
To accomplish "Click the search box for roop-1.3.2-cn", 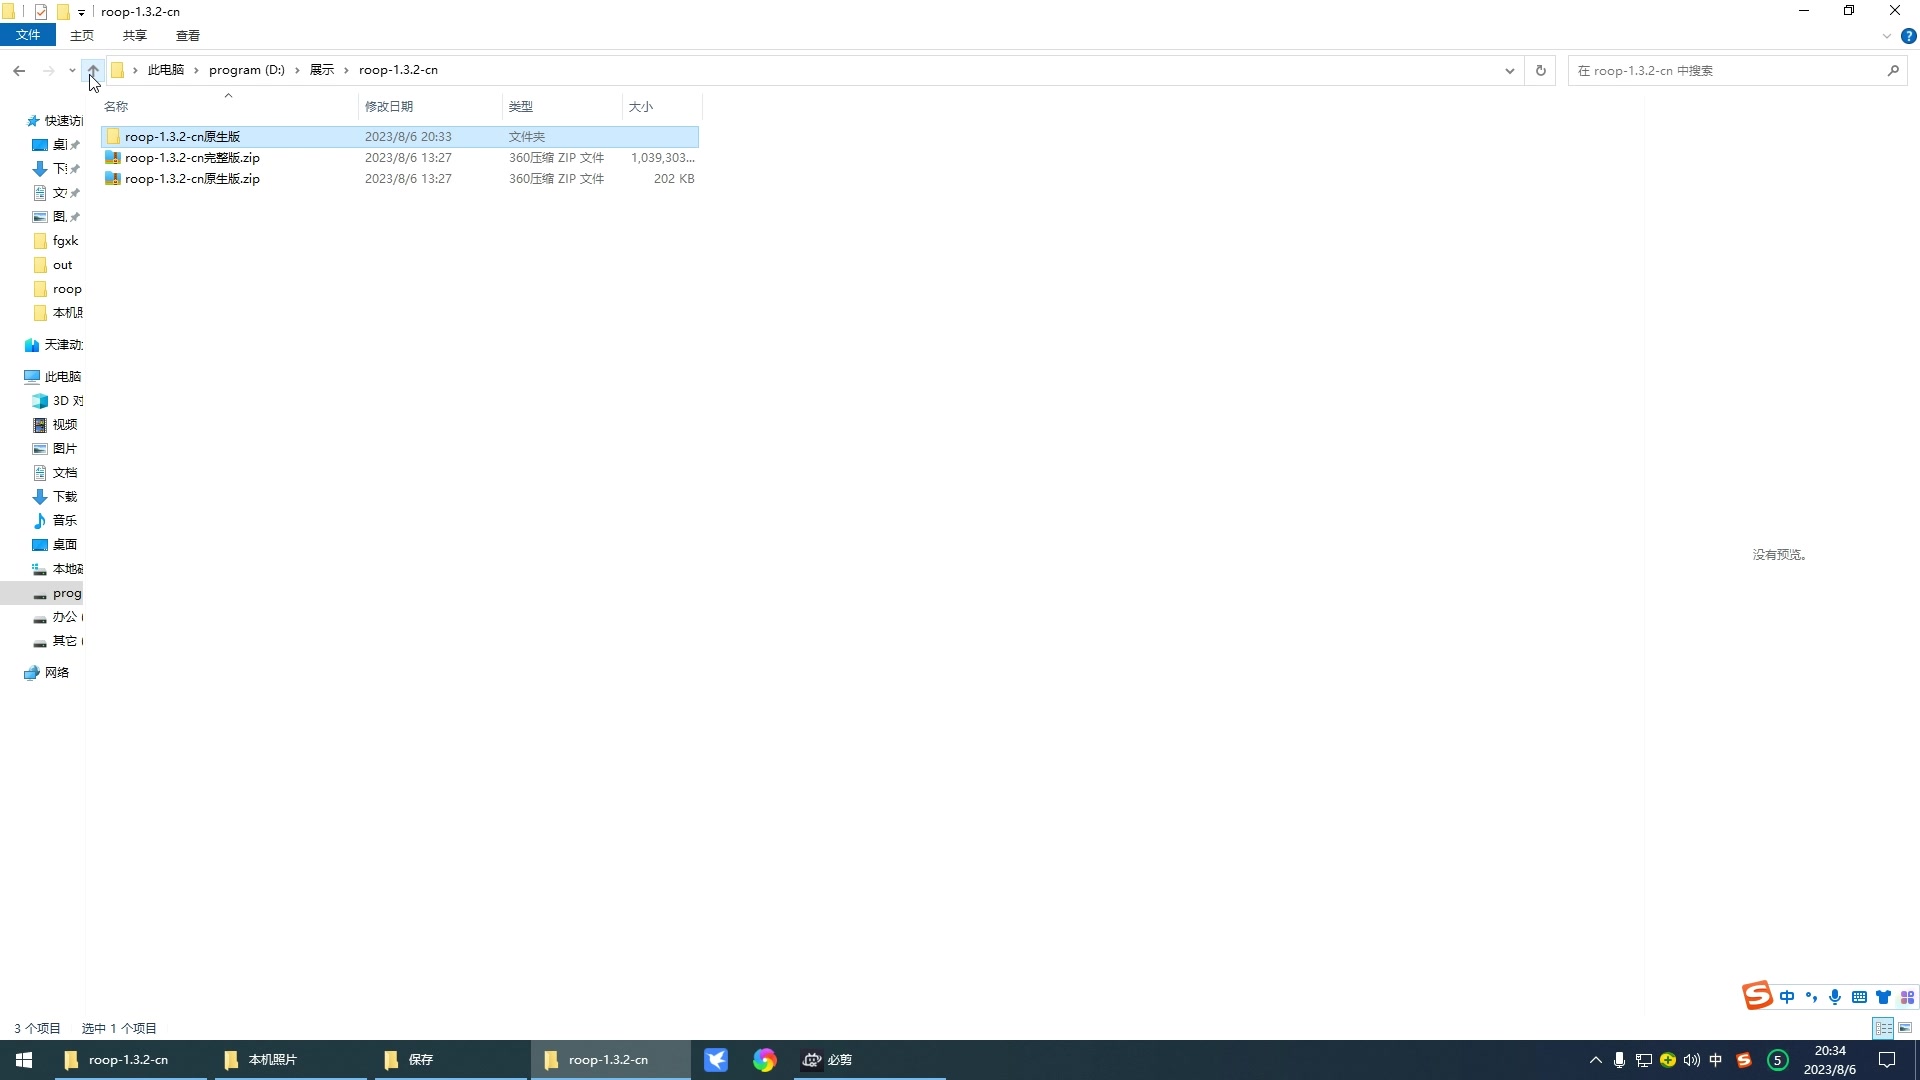I will click(x=1725, y=71).
